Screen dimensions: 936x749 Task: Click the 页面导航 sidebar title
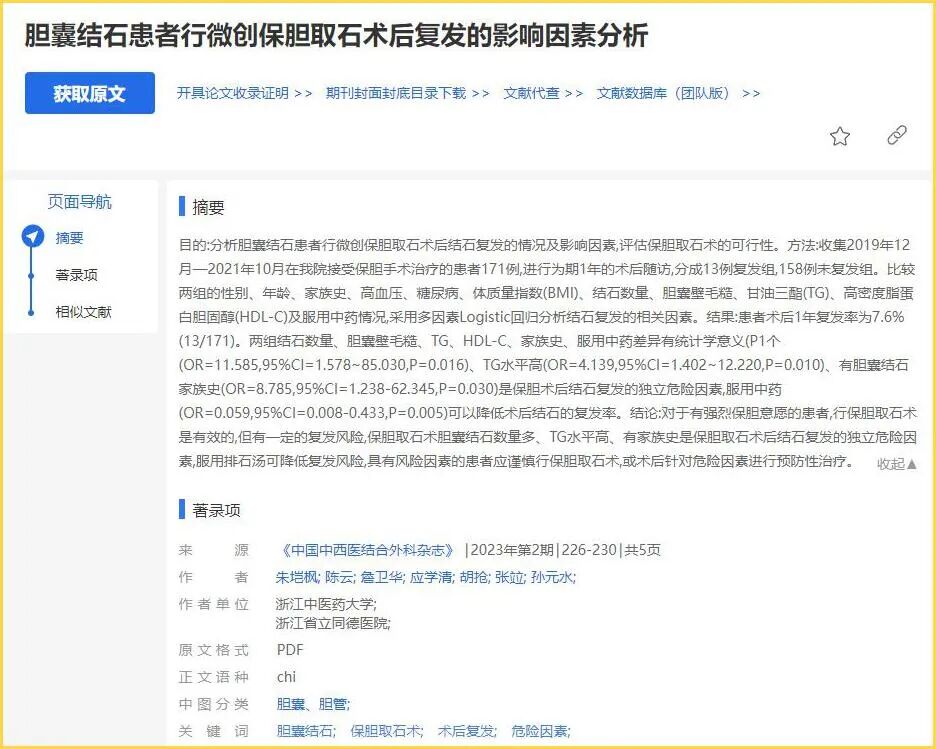79,202
